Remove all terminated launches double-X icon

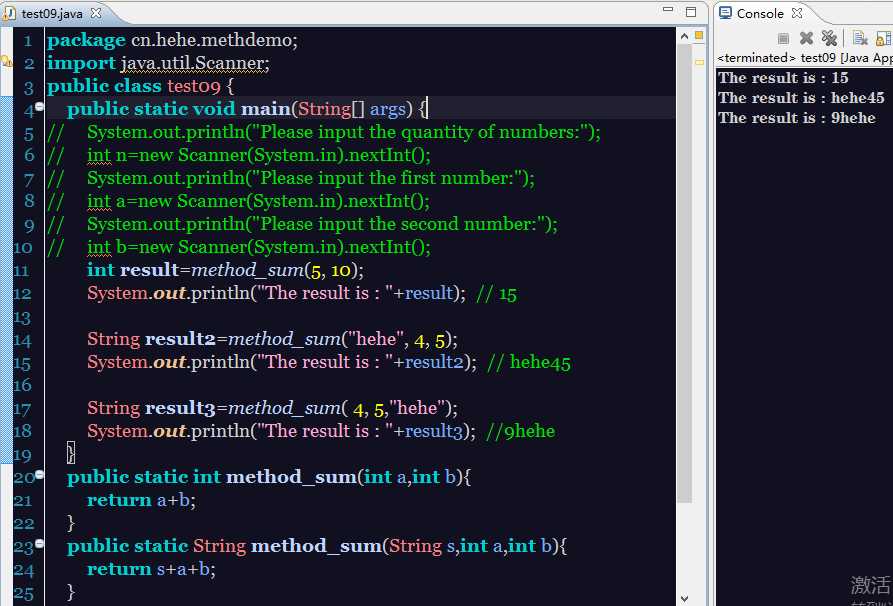pos(829,38)
